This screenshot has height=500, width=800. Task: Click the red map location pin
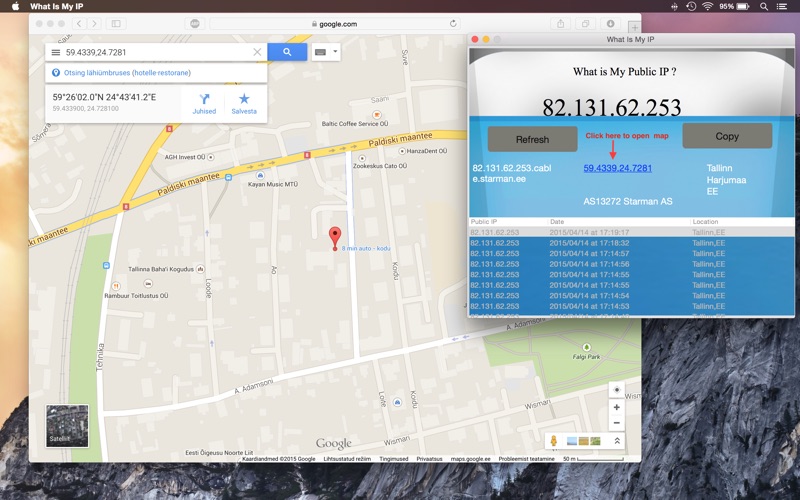(335, 238)
